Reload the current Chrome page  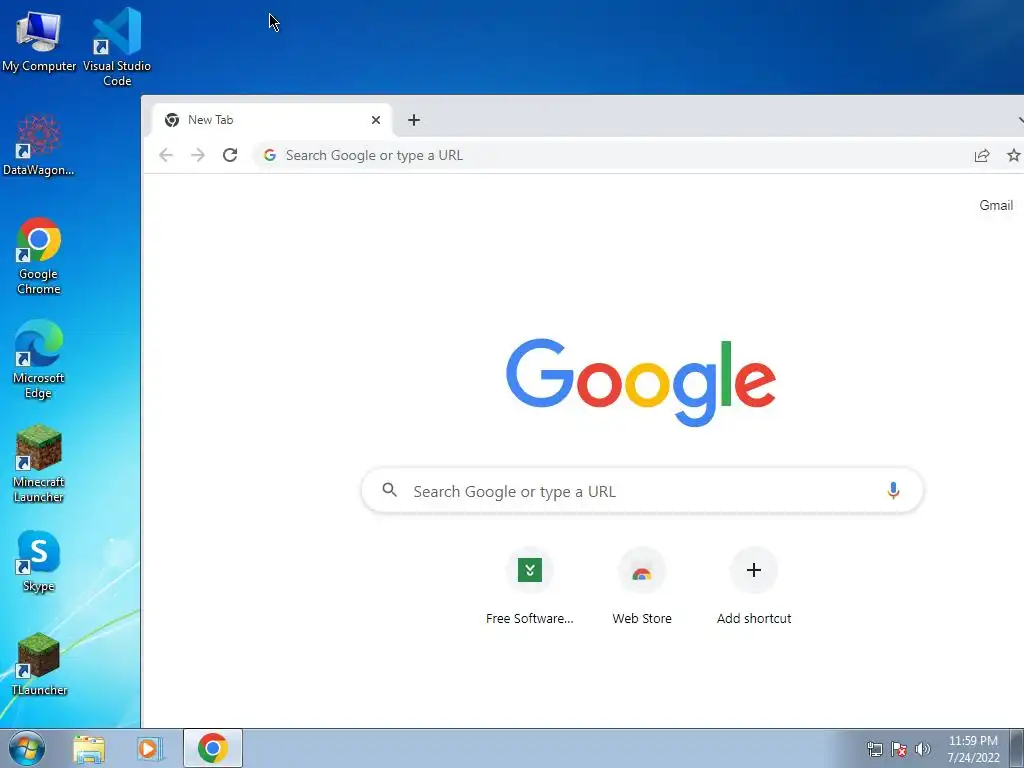230,155
